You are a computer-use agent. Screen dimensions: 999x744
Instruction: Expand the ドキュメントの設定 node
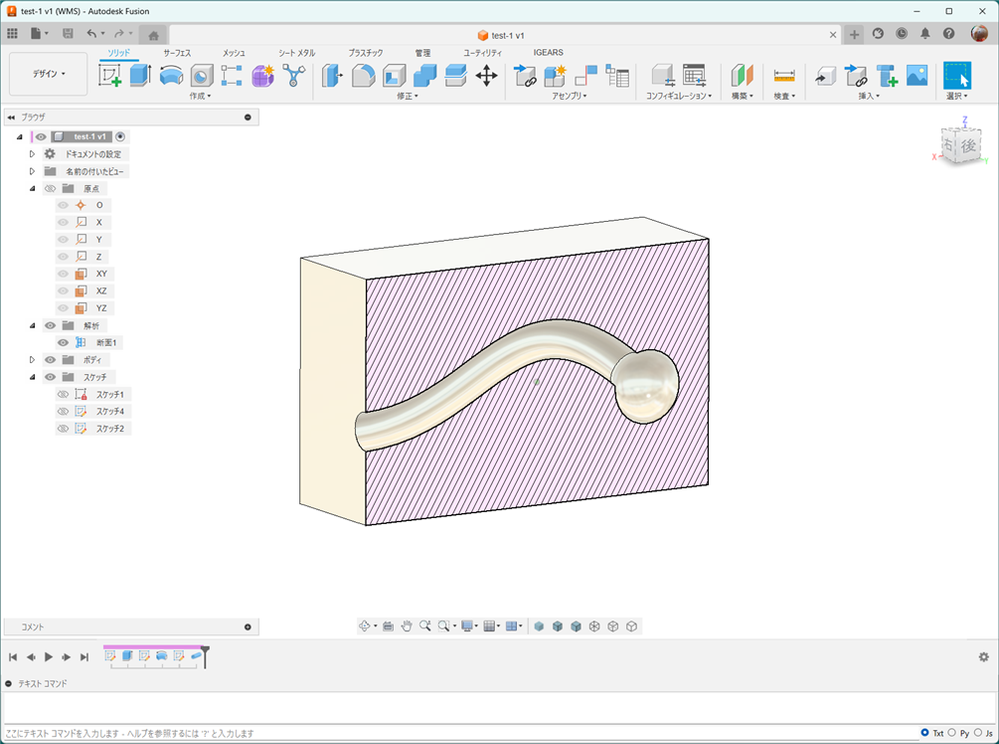click(32, 154)
